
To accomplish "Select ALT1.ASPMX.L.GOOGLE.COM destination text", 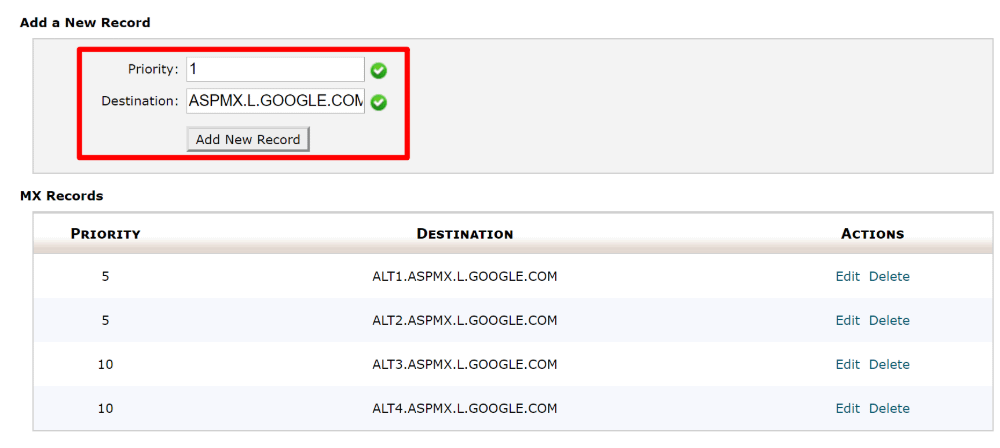I will [465, 276].
